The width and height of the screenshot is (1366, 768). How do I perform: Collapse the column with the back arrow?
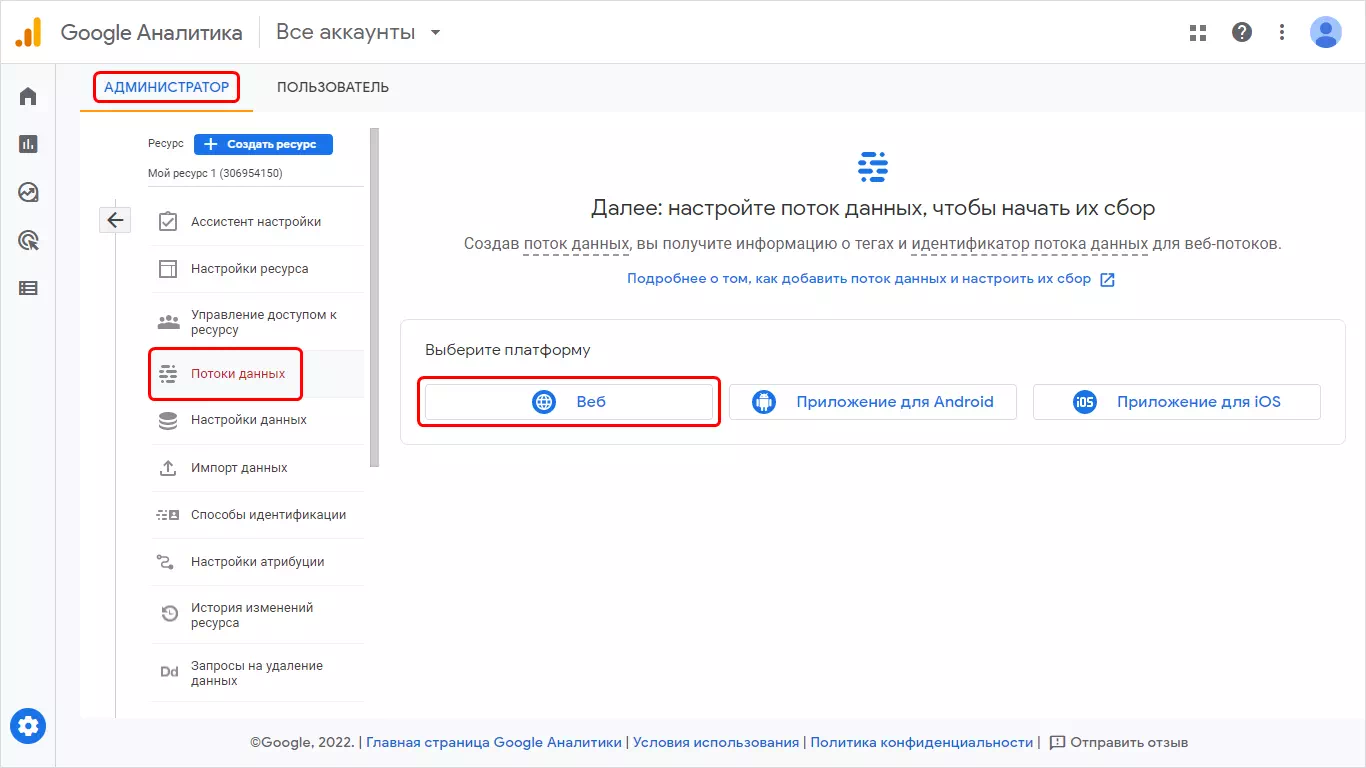115,220
